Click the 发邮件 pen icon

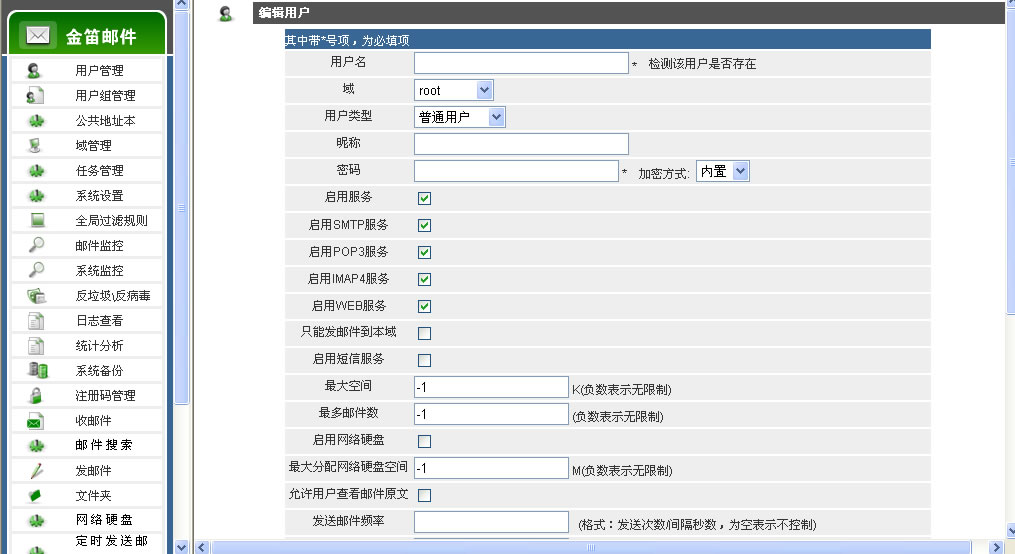tap(36, 470)
